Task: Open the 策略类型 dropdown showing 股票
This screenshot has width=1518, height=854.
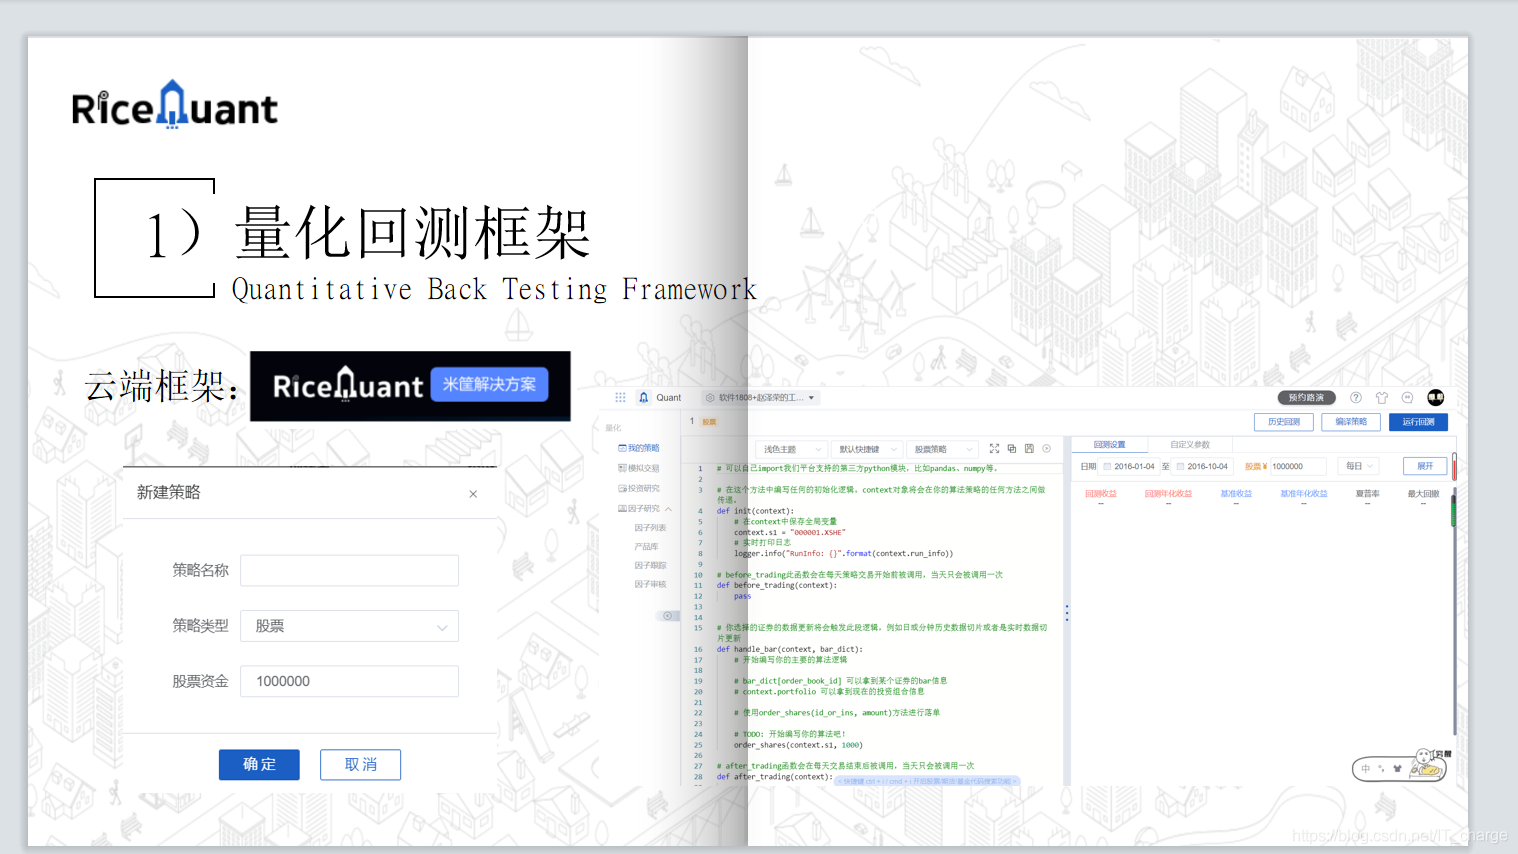Action: coord(349,626)
